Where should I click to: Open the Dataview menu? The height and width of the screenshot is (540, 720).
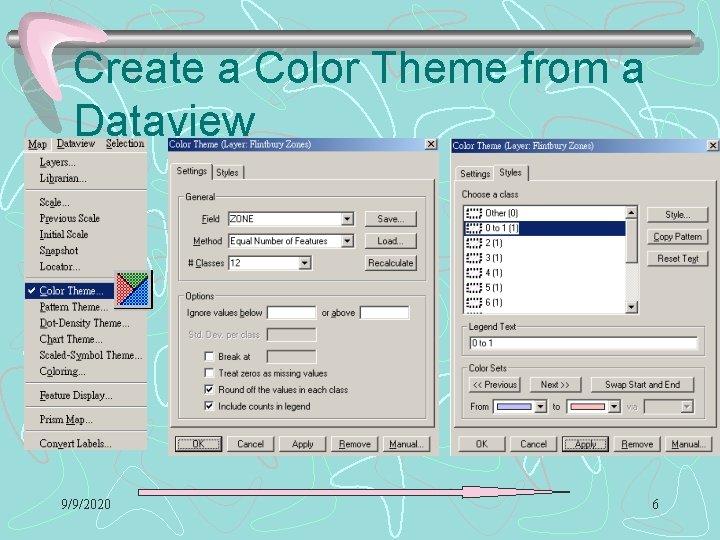pyautogui.click(x=76, y=144)
